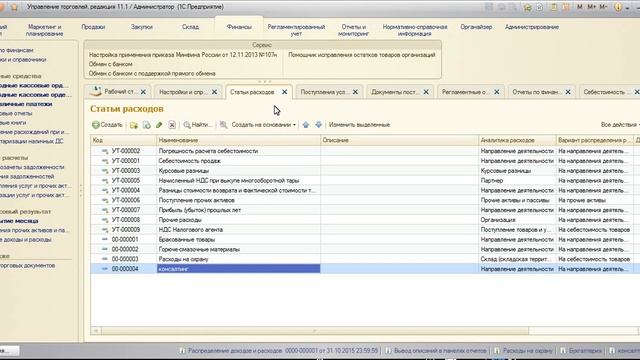Viewport: 640px width, 360px height.
Task: Add to favorites with star icon
Action: coord(528,7)
